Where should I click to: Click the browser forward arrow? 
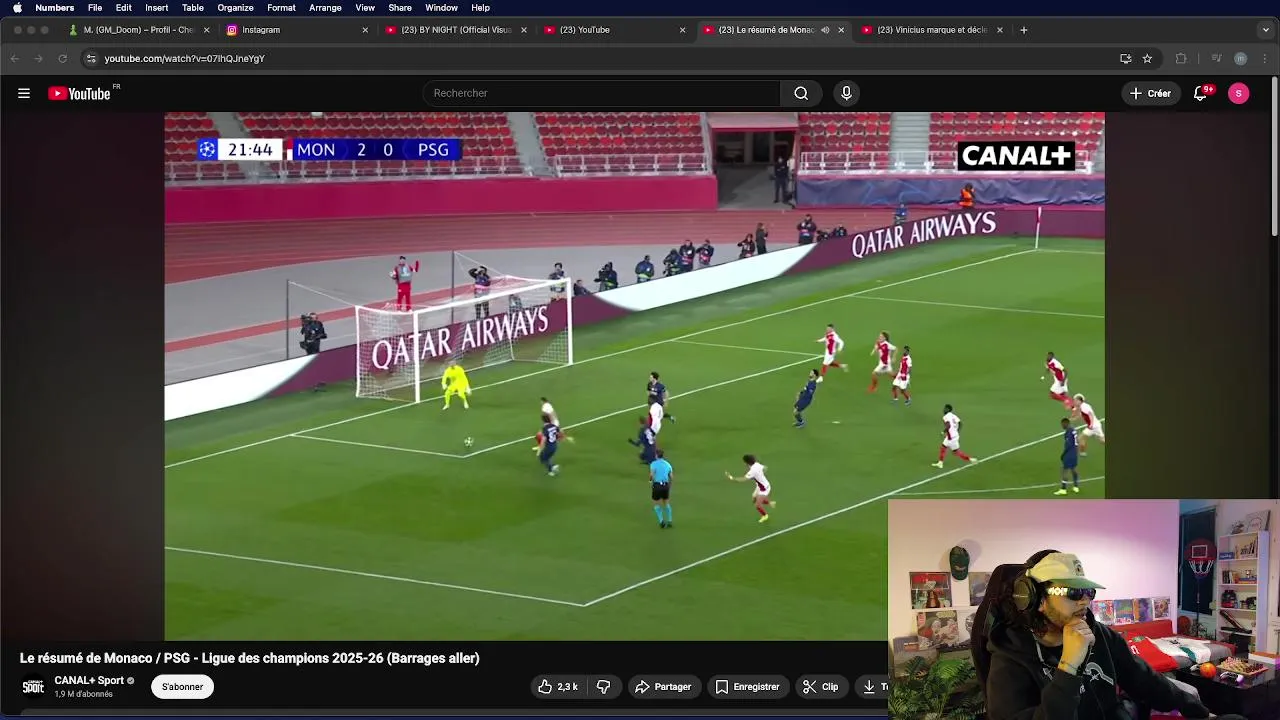[x=39, y=58]
